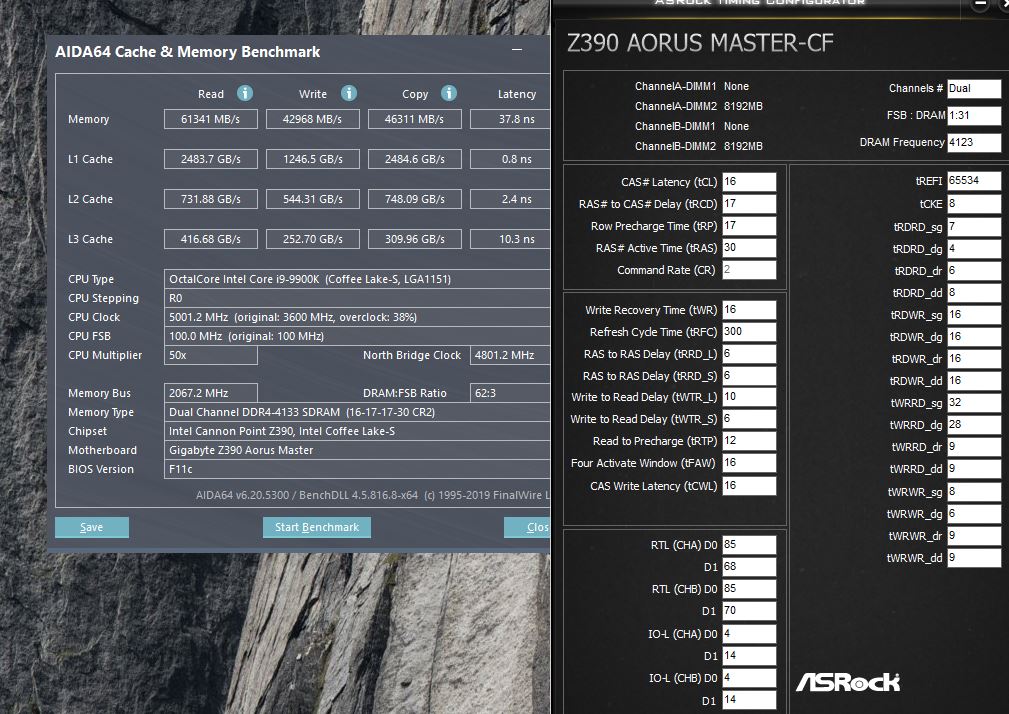Image resolution: width=1009 pixels, height=714 pixels.
Task: Click the IO-L (CHB) D1 field
Action: [749, 700]
